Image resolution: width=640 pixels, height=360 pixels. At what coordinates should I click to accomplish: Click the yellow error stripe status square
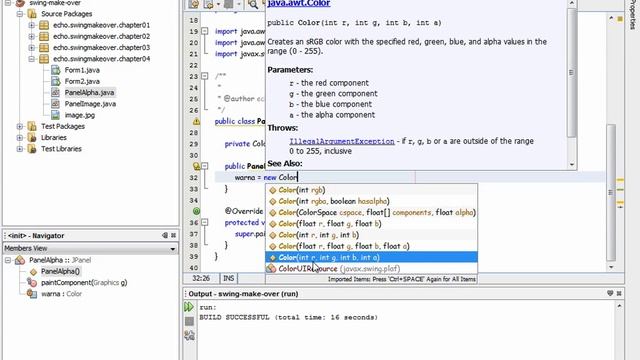click(620, 19)
